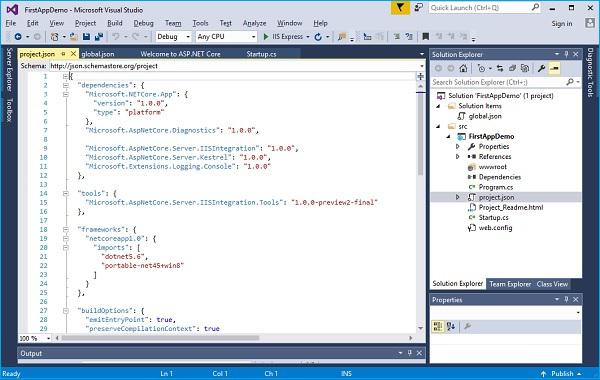Screen dimensions: 600x380
Task: Save the current file with disk icon
Action: pos(86,37)
